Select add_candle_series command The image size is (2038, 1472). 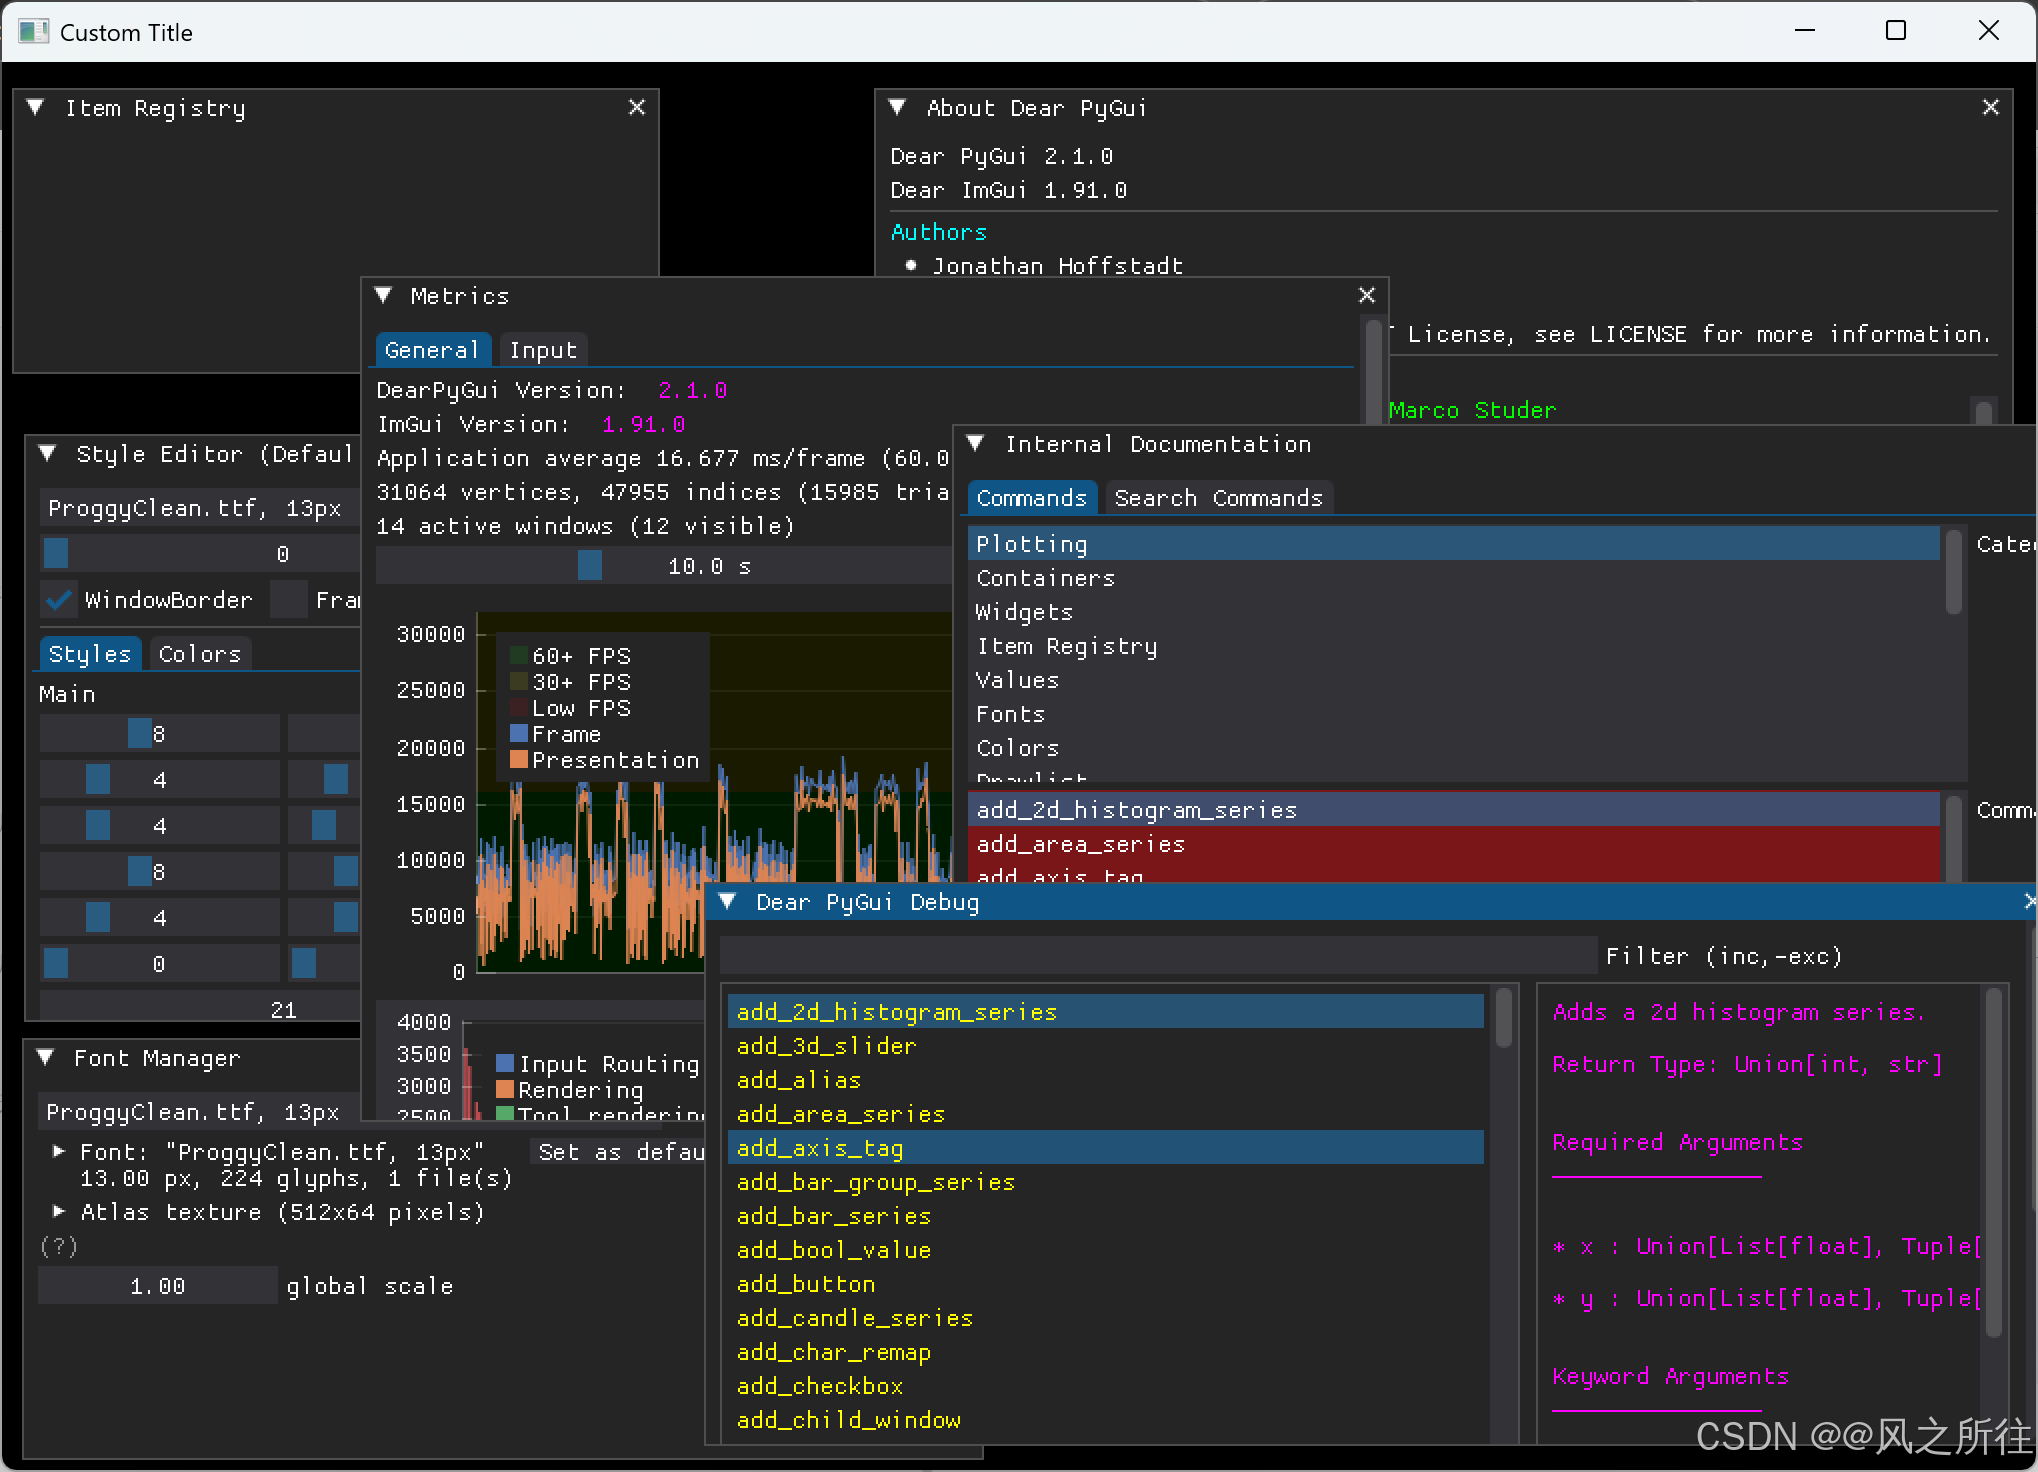[x=1106, y=1318]
